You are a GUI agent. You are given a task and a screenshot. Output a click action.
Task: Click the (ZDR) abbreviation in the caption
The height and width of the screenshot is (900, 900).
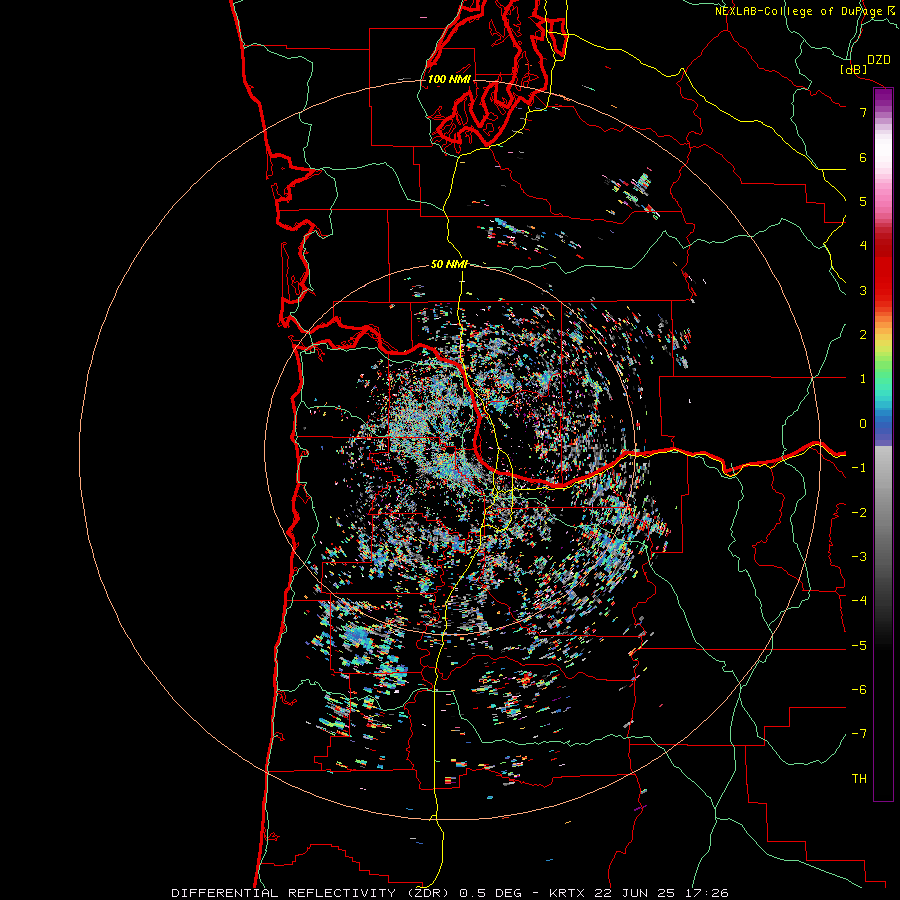tap(428, 893)
